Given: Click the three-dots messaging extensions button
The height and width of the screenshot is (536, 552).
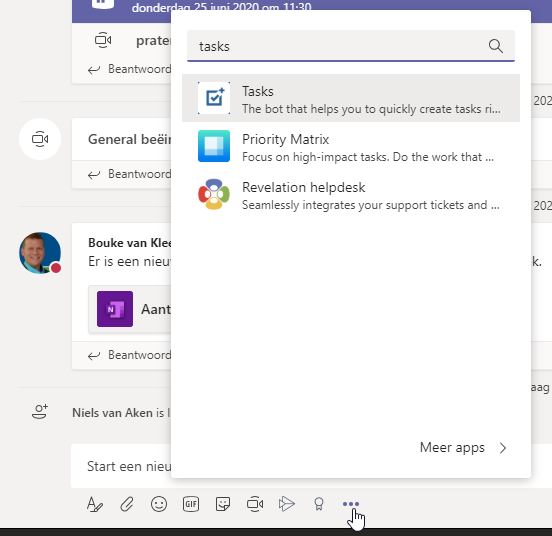Looking at the screenshot, I should [351, 504].
